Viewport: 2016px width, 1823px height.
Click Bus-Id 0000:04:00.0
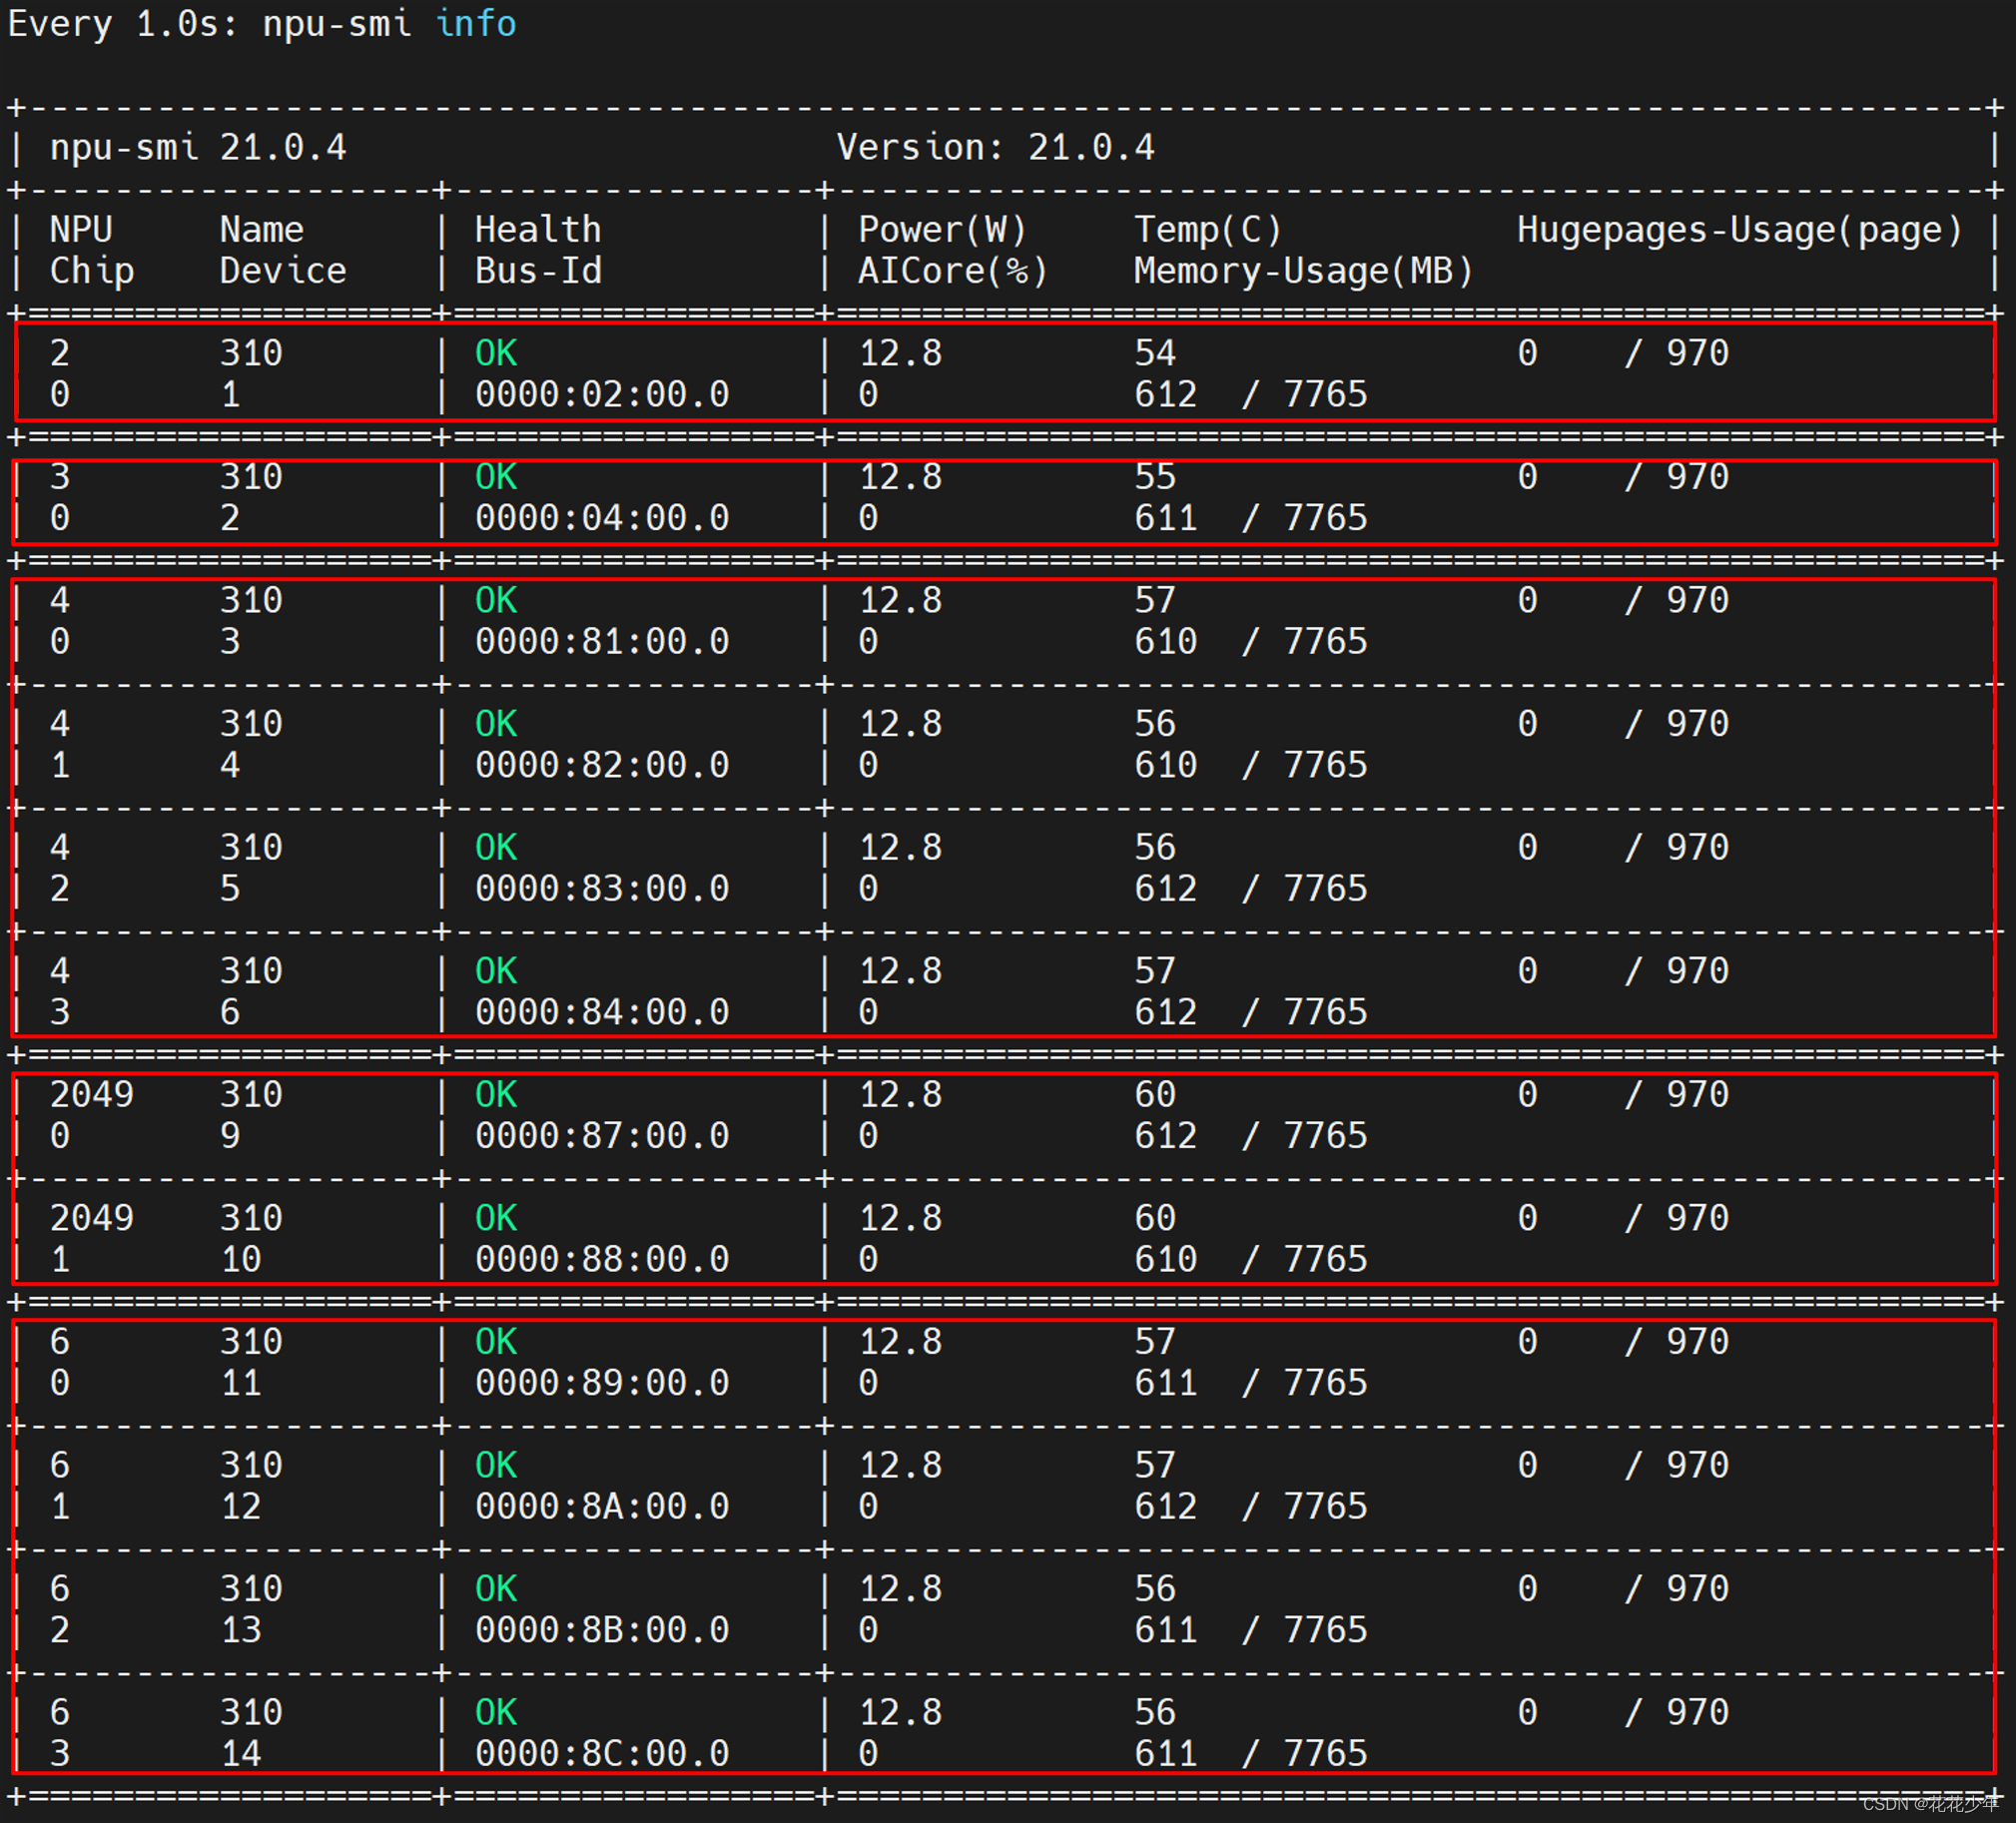[x=602, y=518]
